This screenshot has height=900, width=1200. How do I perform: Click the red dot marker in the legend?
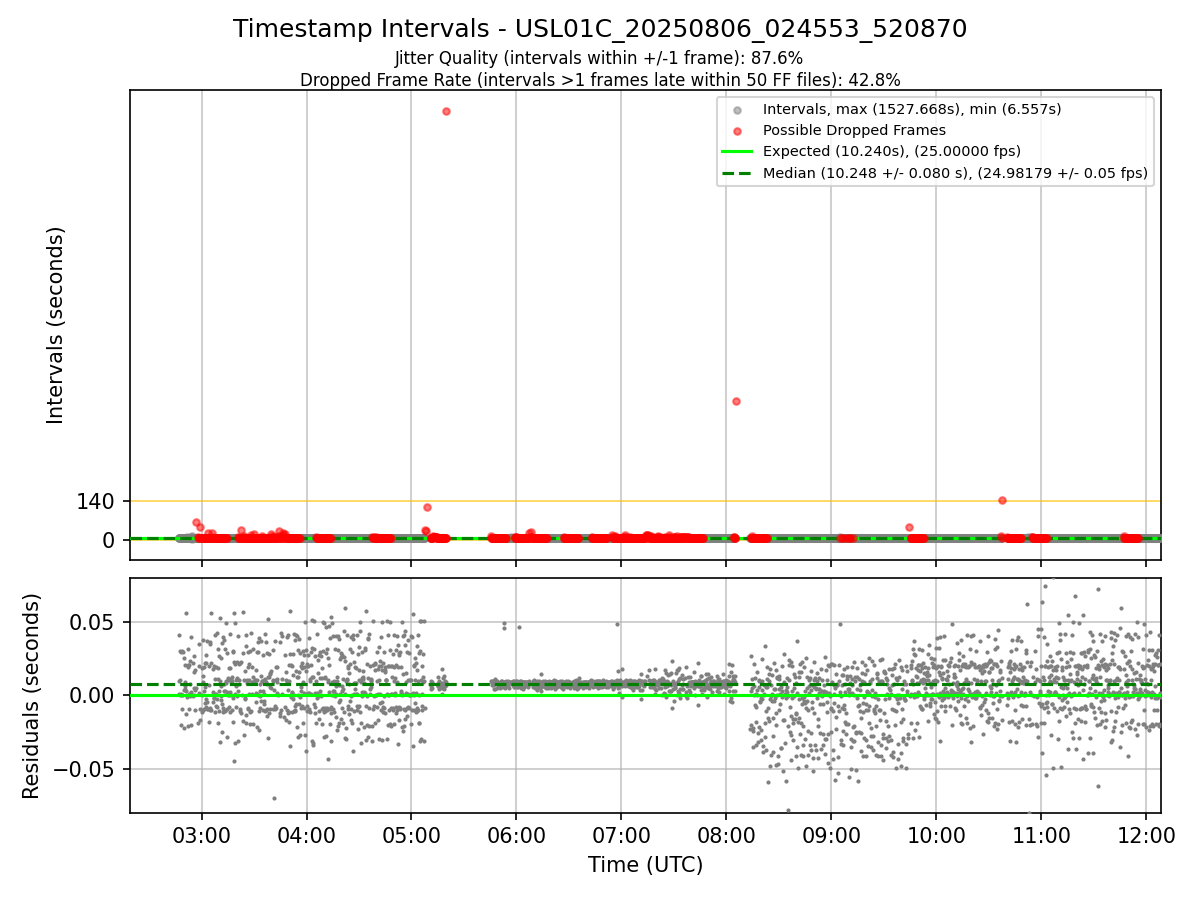(x=737, y=131)
